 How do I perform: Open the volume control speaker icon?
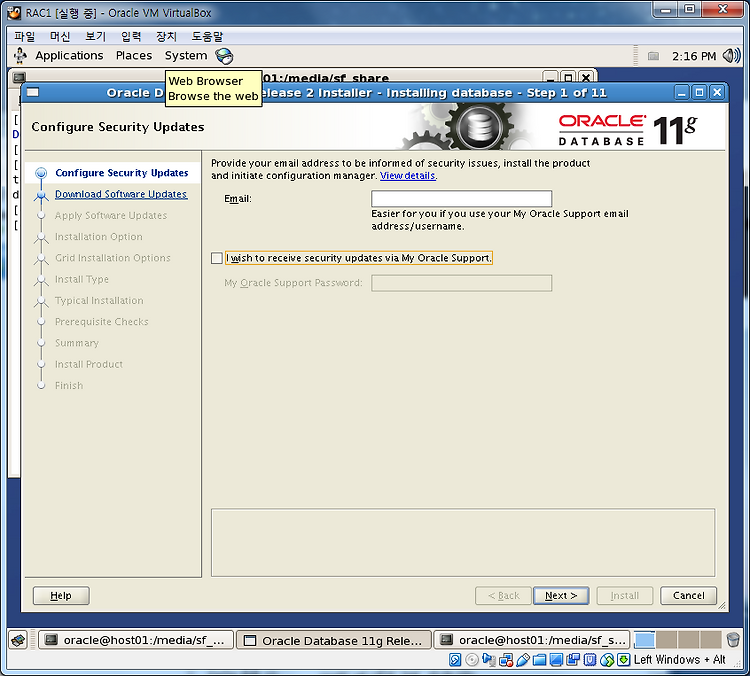[x=731, y=56]
